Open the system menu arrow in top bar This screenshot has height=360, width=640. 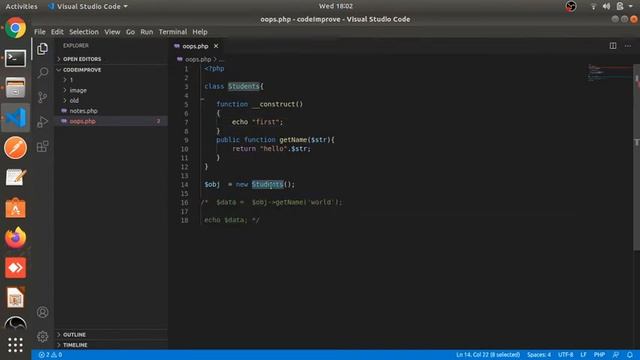click(x=631, y=6)
